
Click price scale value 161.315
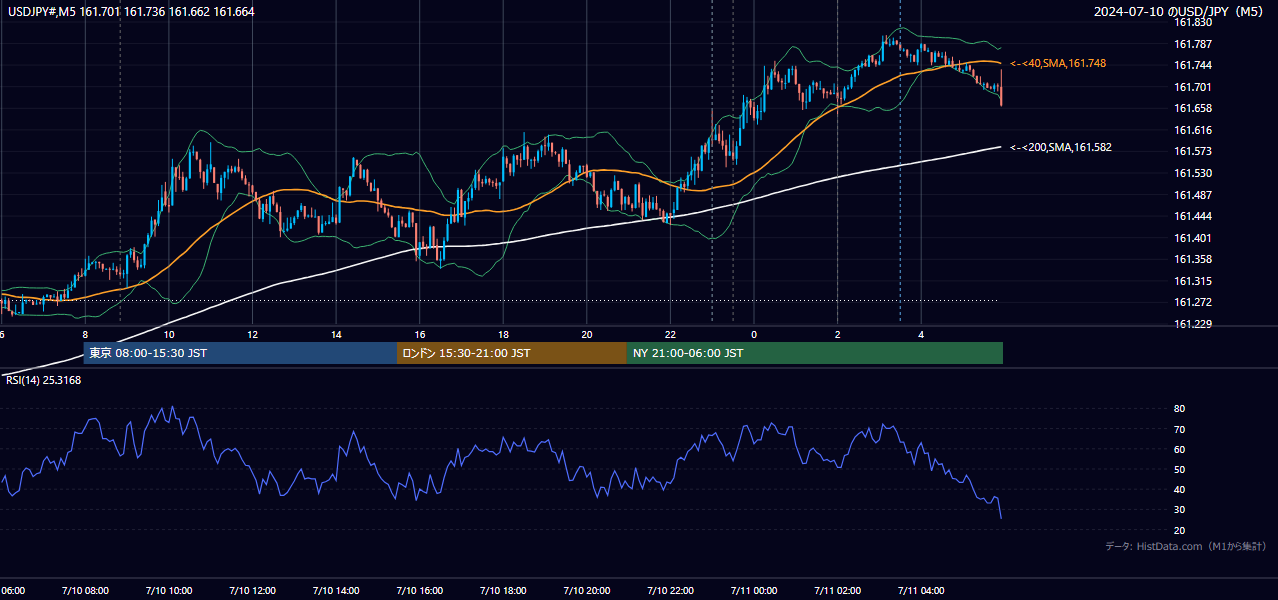pos(1193,281)
